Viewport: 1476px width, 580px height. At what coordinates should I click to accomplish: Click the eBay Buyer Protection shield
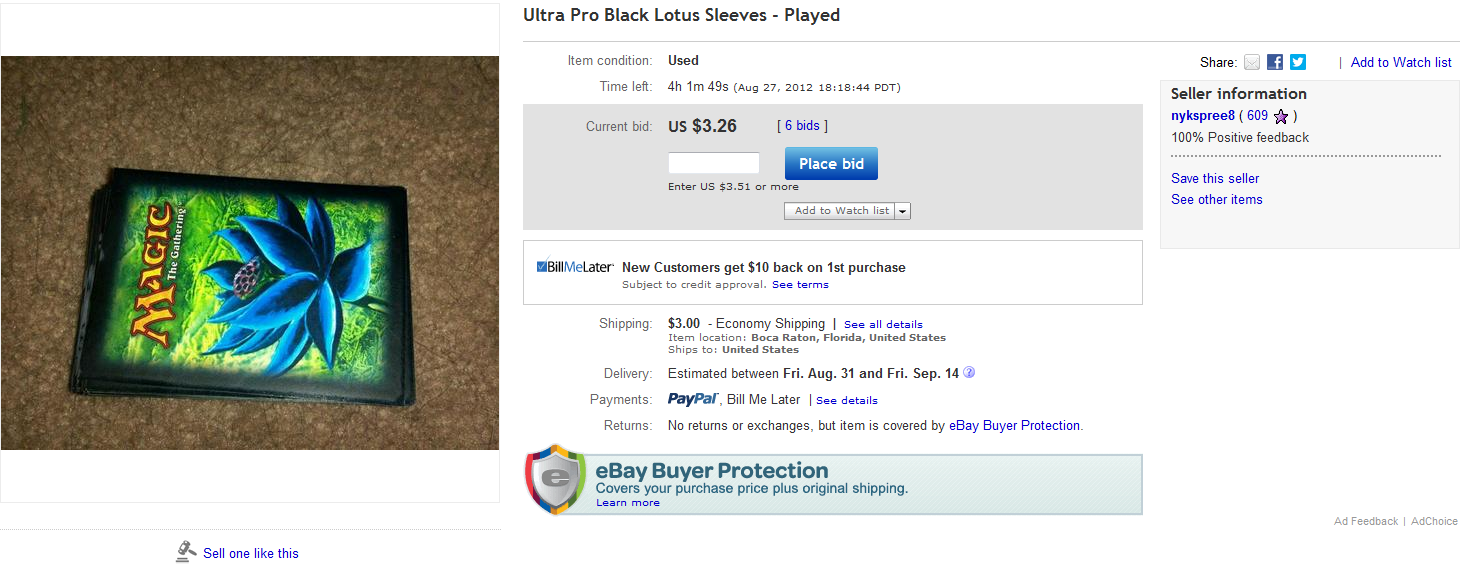(x=555, y=480)
